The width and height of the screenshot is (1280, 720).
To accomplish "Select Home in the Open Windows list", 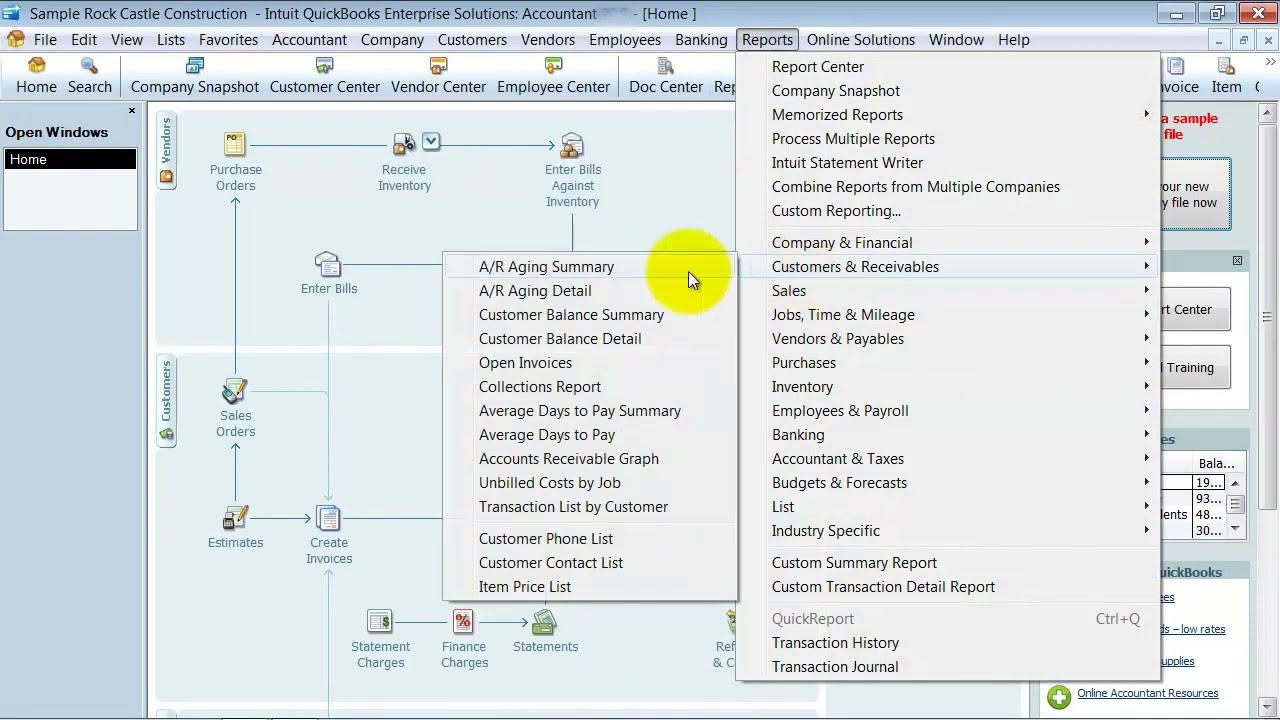I will coord(70,159).
